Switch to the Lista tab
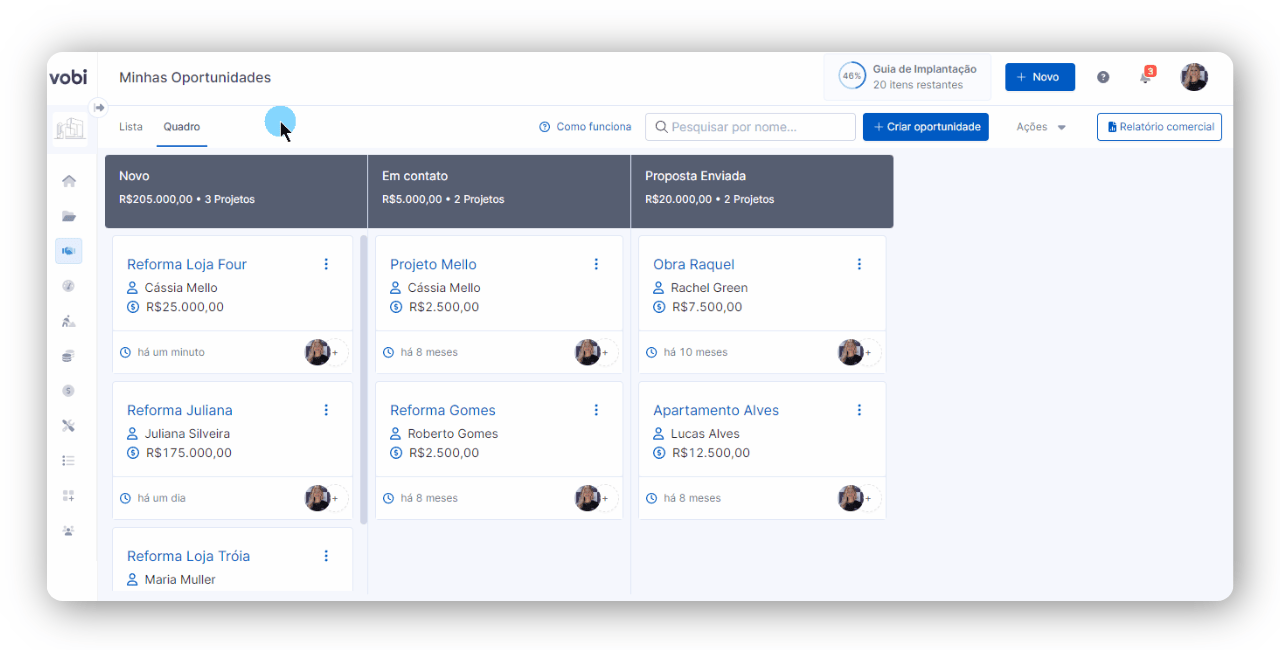The image size is (1280, 650). (131, 127)
